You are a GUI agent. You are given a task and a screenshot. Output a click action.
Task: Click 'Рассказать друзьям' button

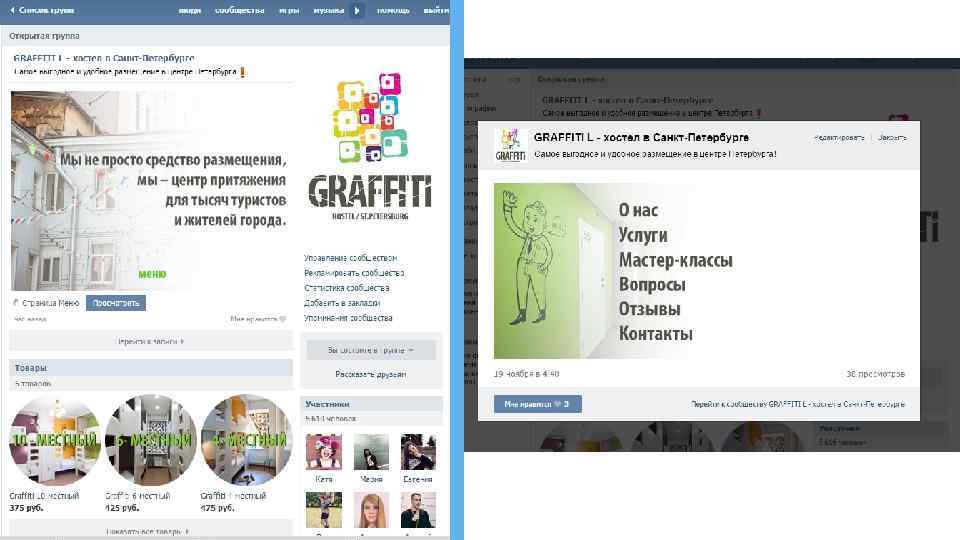point(371,374)
